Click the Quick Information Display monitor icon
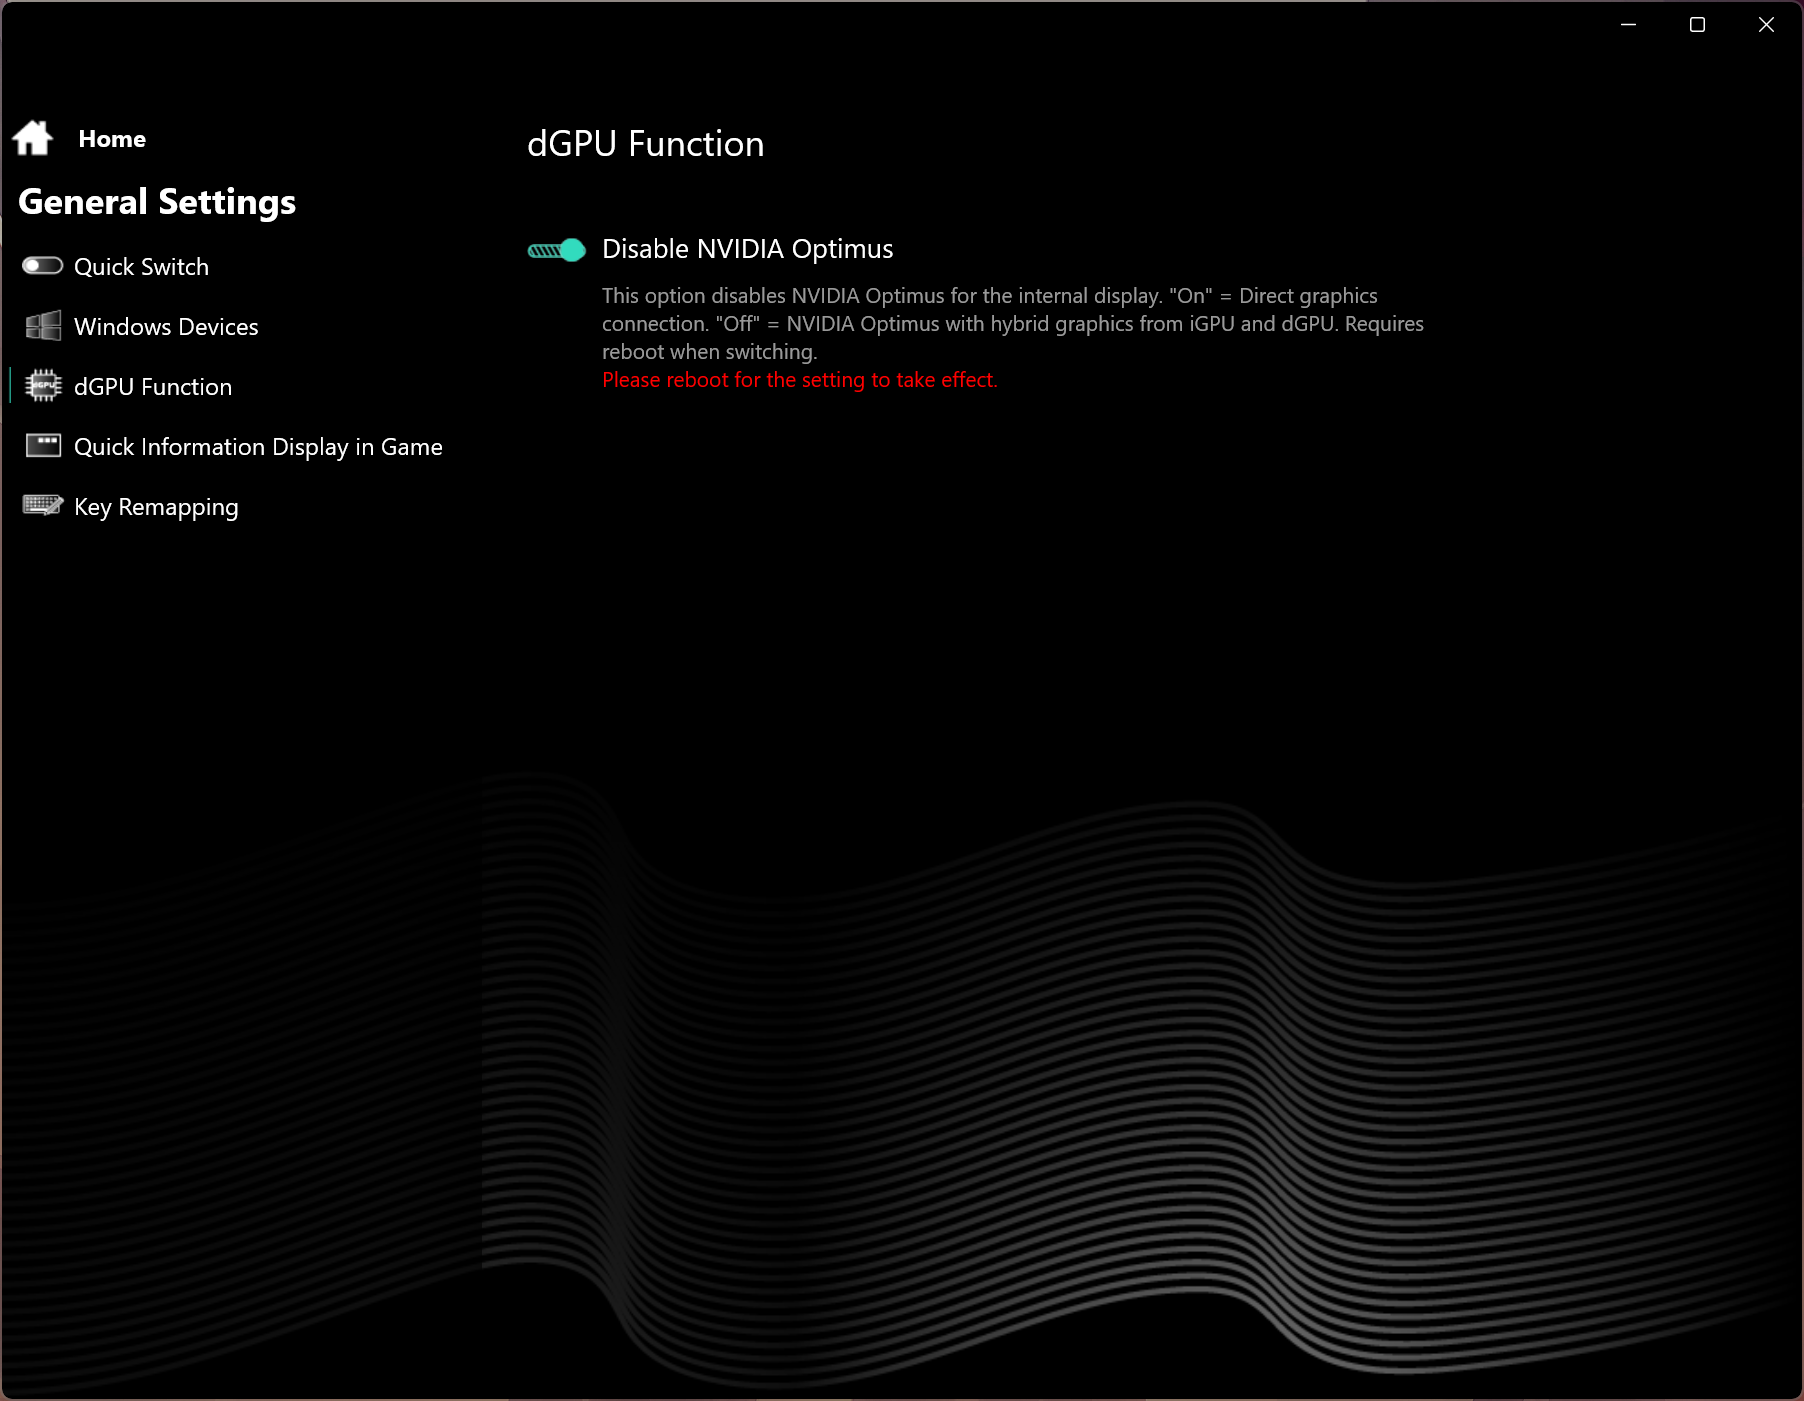 tap(43, 446)
